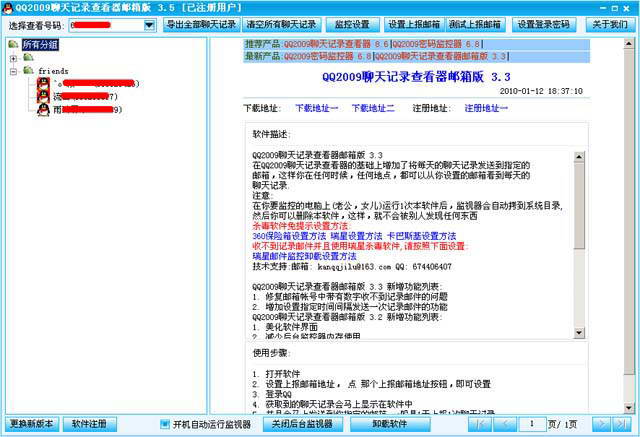Viewport: 640px width, 437px height.
Task: Click 下载地址一 download link
Action: (317, 109)
